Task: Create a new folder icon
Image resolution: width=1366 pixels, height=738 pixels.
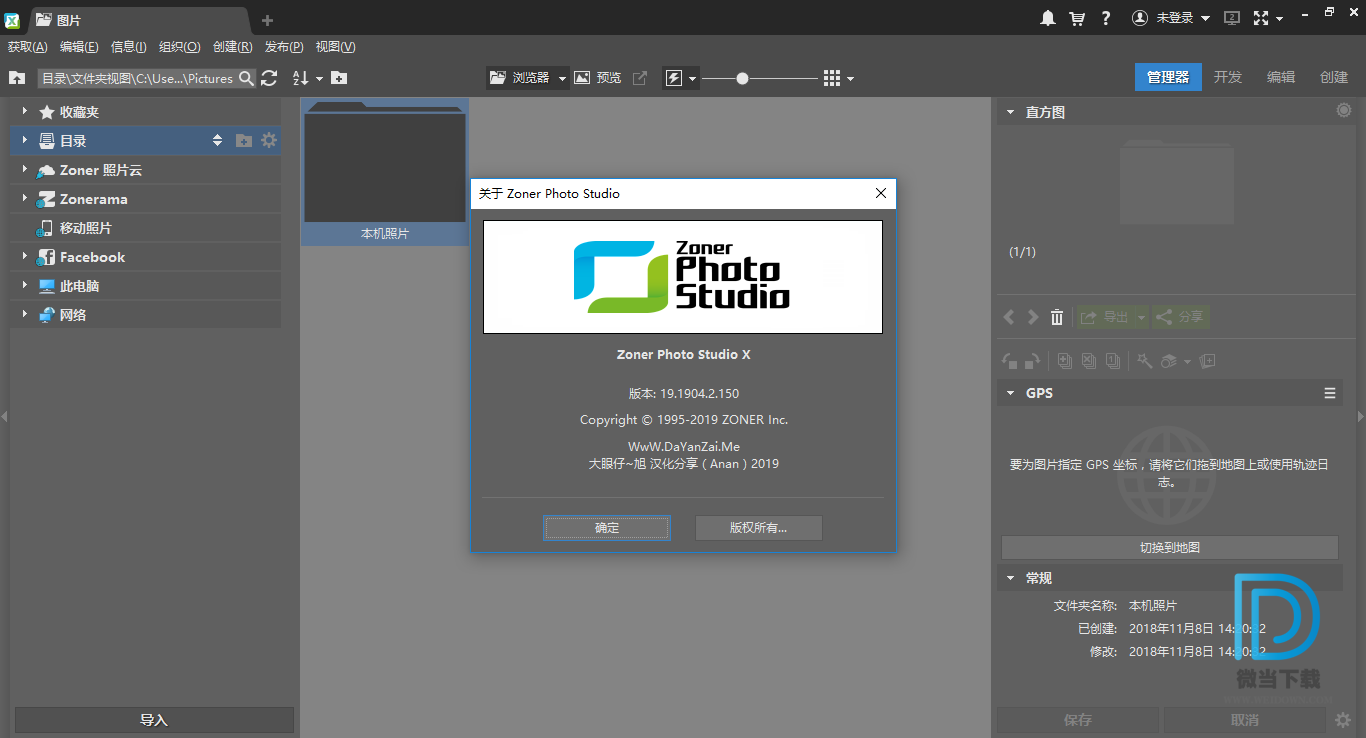Action: click(x=339, y=78)
